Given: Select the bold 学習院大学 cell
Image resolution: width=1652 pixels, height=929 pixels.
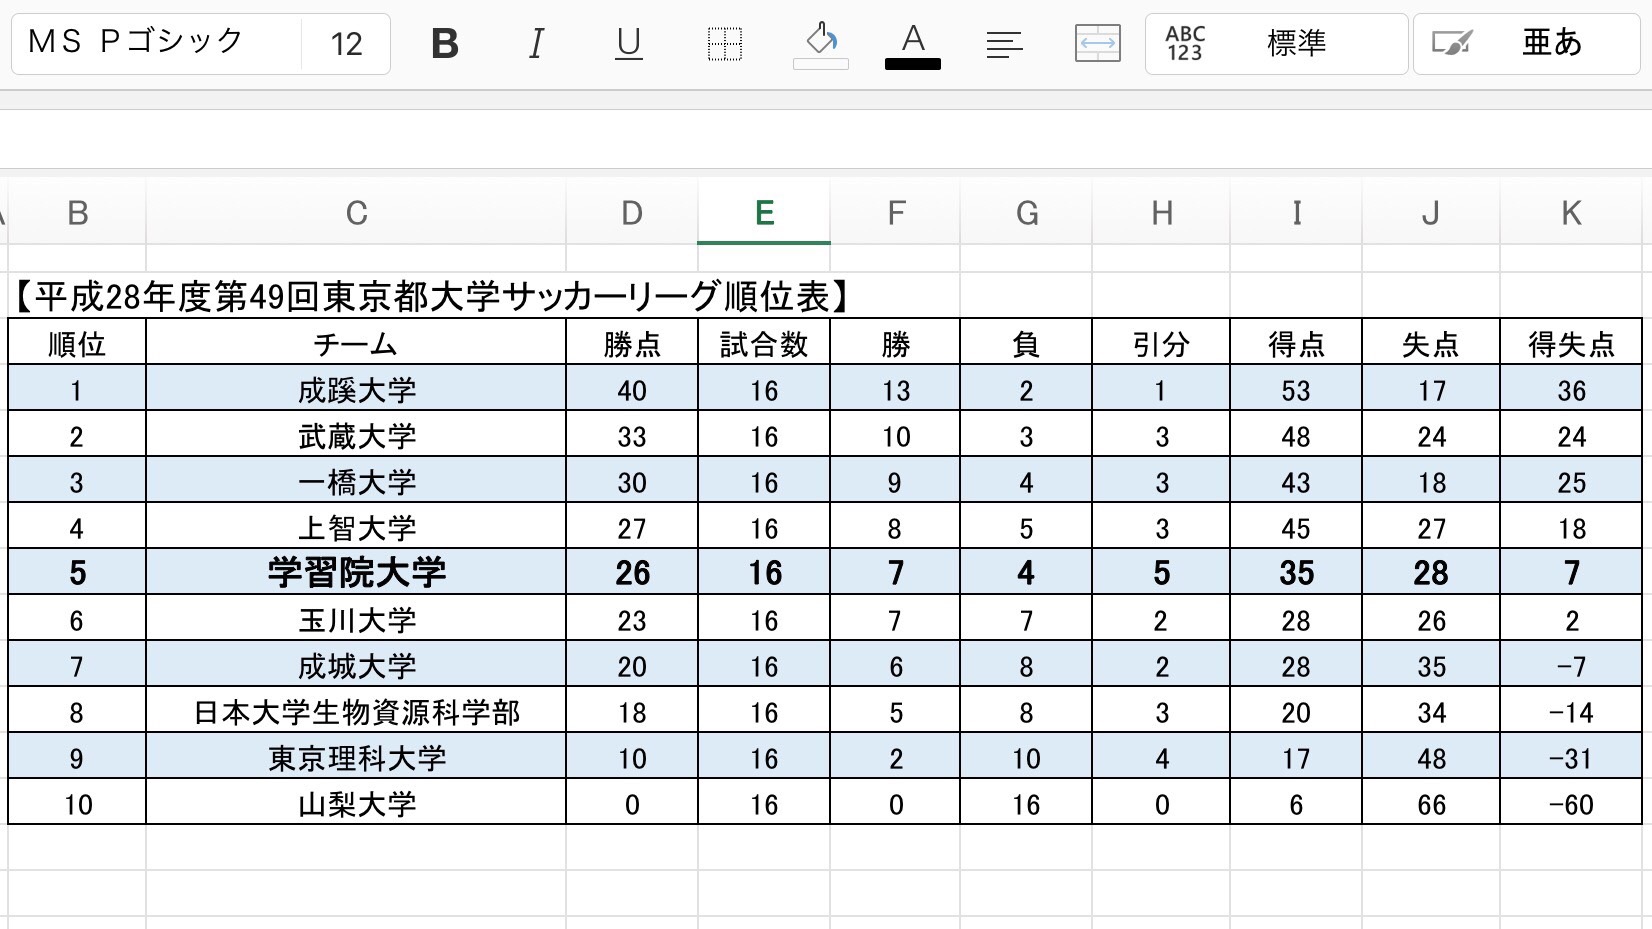Looking at the screenshot, I should click(x=356, y=573).
